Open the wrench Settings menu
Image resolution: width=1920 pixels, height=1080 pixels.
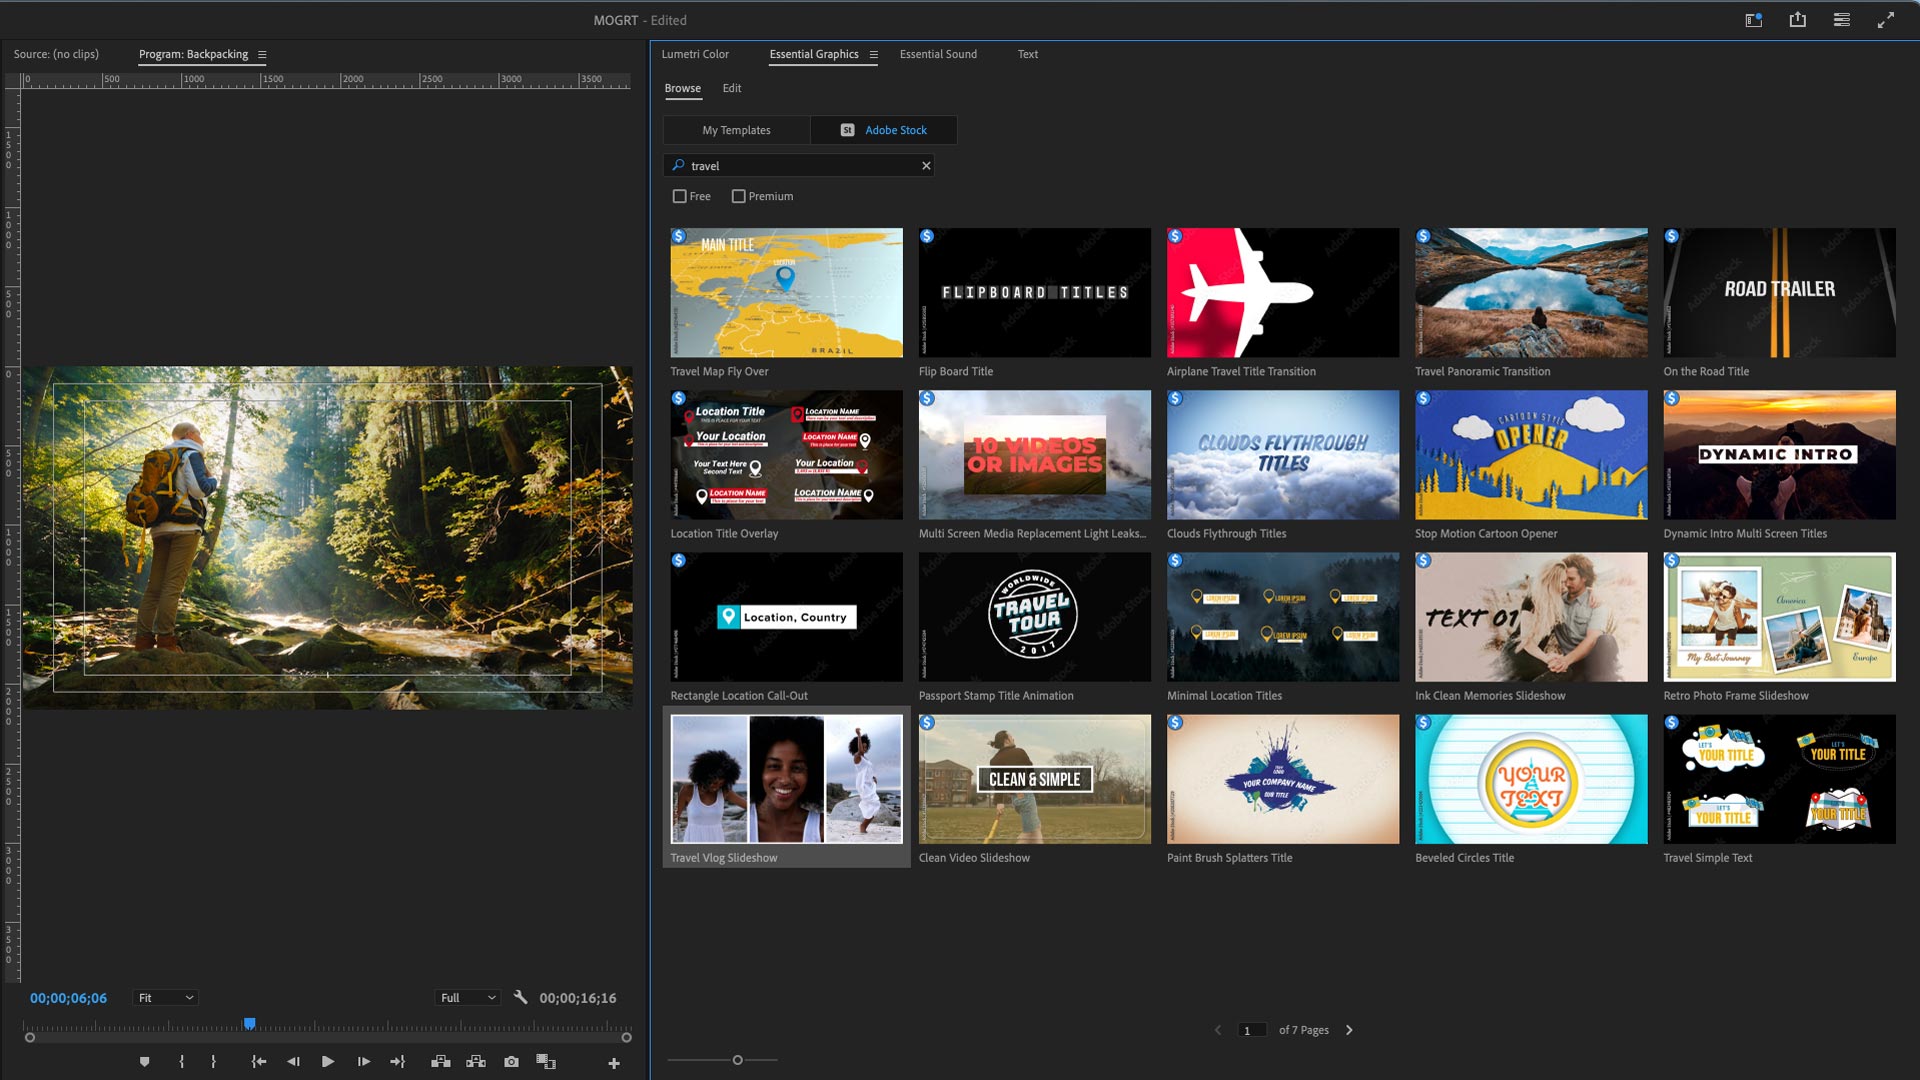520,997
